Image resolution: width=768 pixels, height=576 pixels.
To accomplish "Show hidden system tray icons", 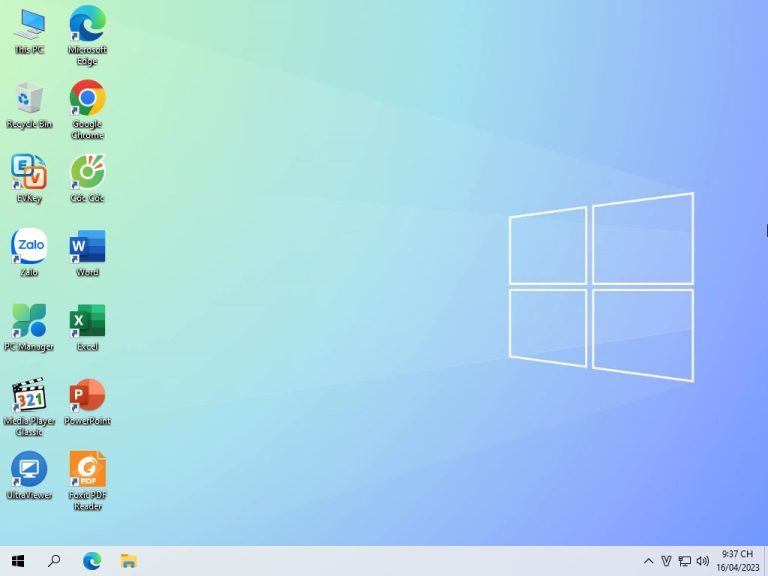I will coord(648,561).
